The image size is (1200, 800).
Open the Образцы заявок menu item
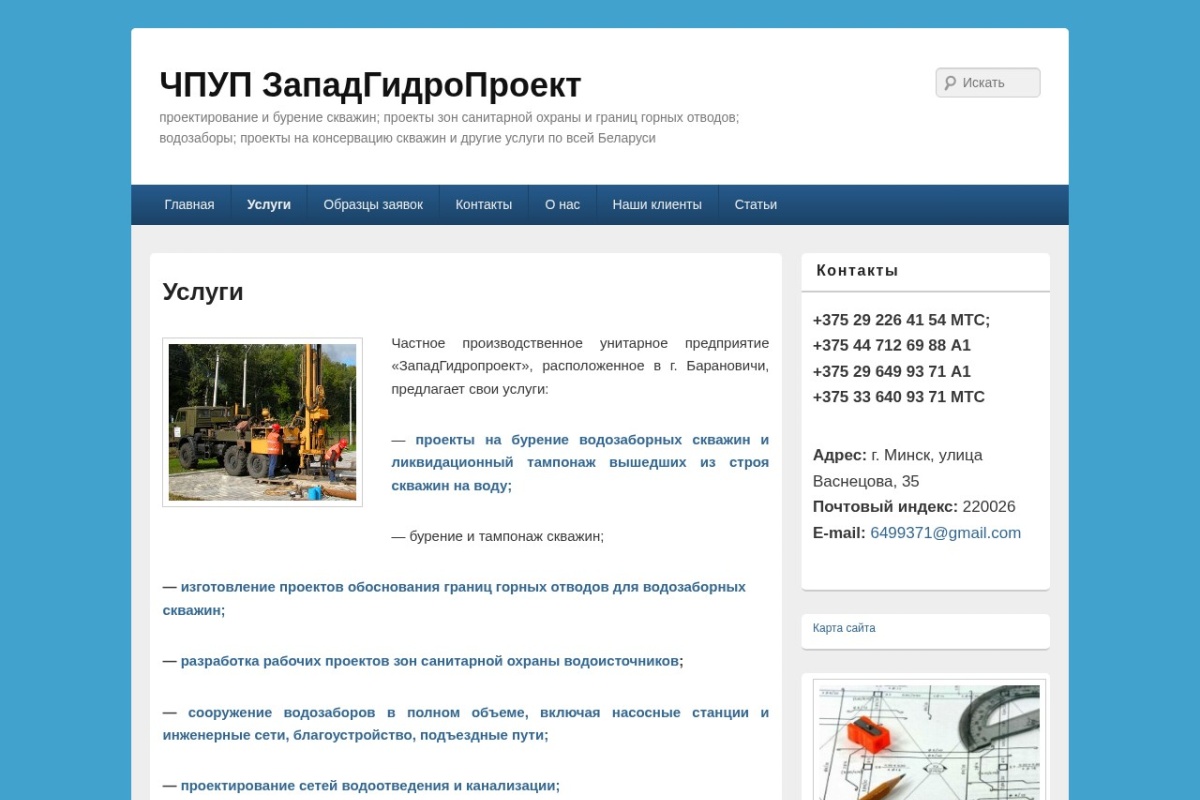[373, 205]
